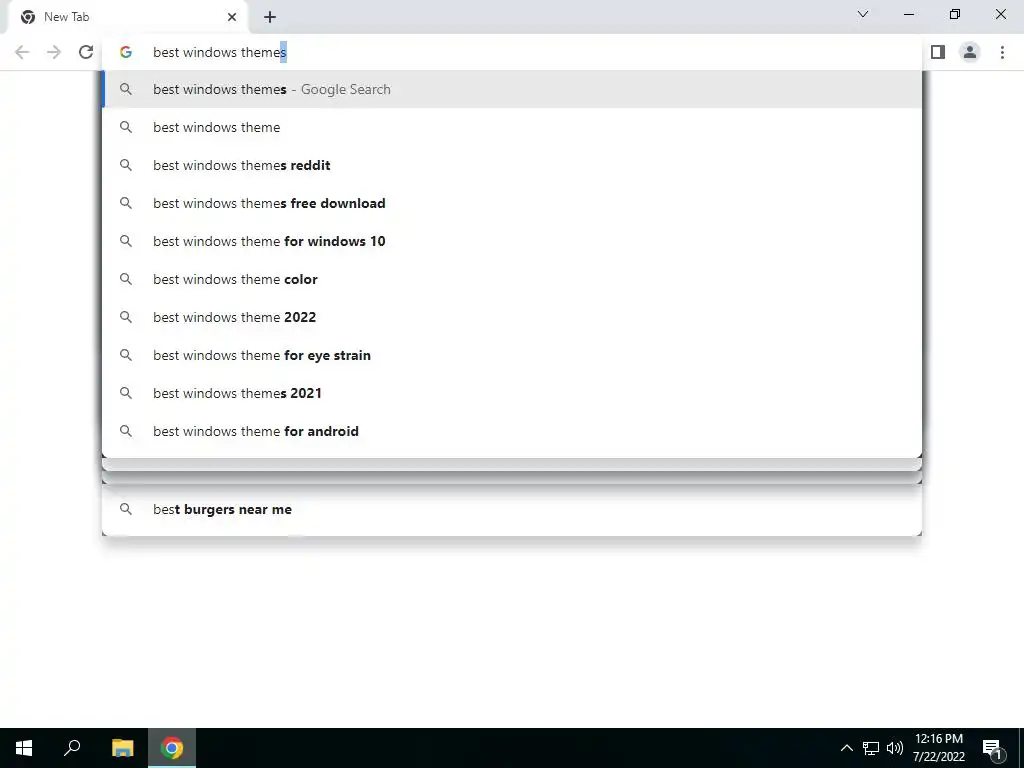
Task: Close the New Tab tab
Action: pyautogui.click(x=232, y=17)
